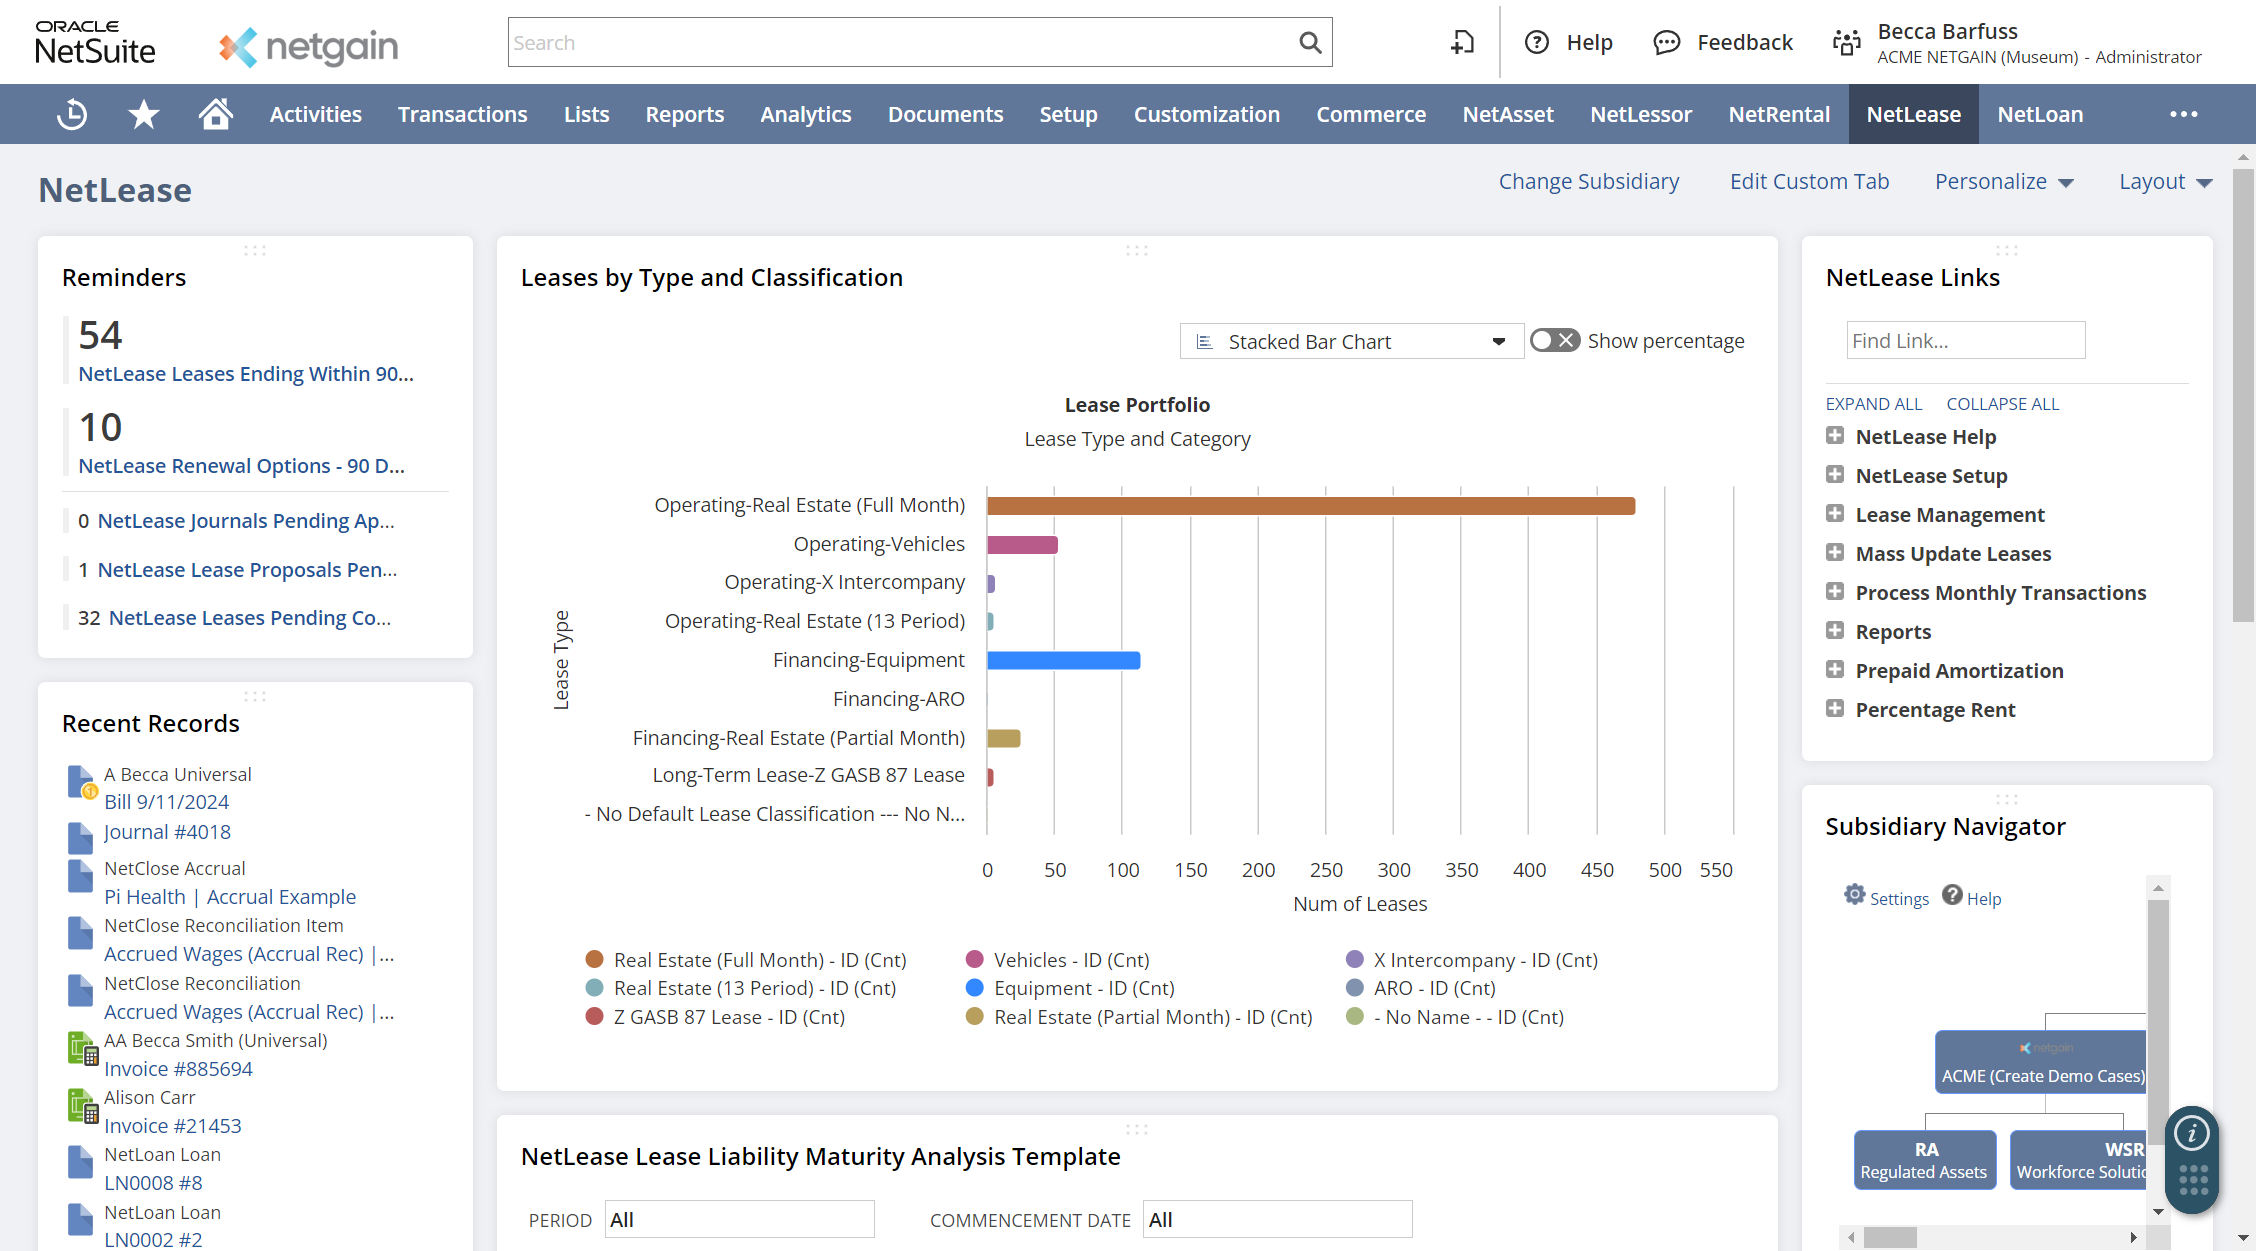Open the Recent Records history icon
The image size is (2256, 1251).
(72, 114)
